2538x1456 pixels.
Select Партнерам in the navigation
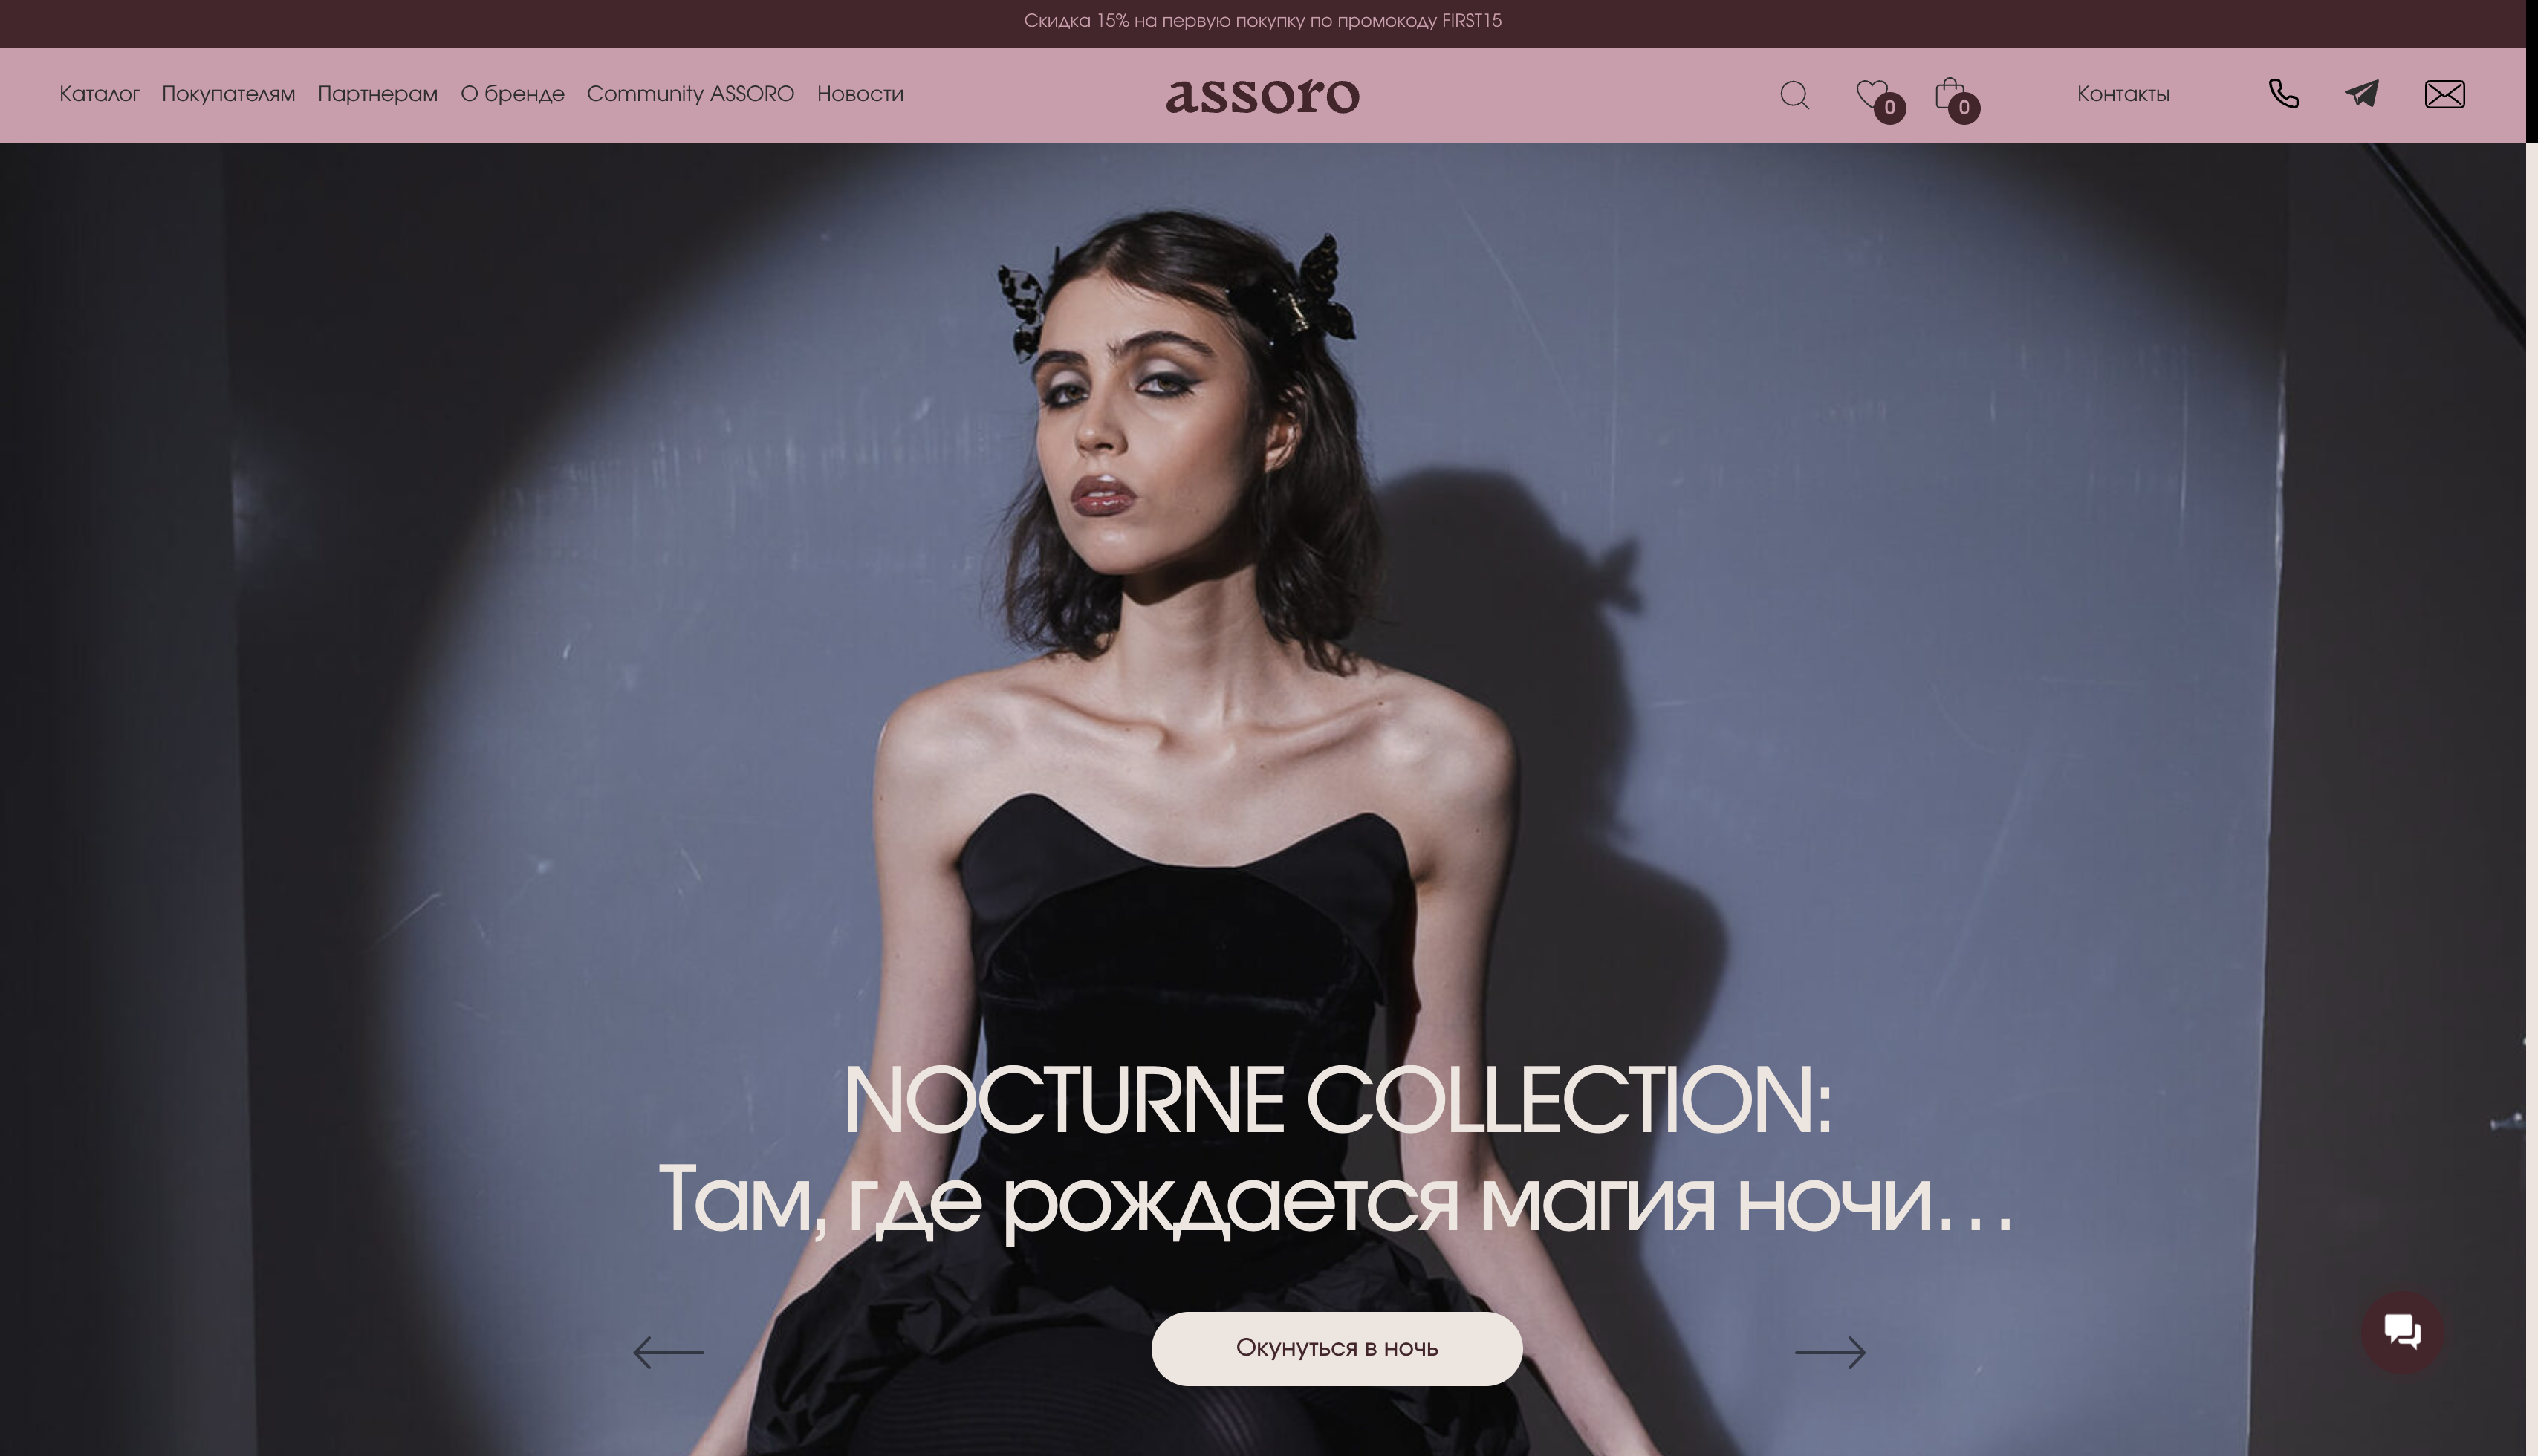click(377, 94)
